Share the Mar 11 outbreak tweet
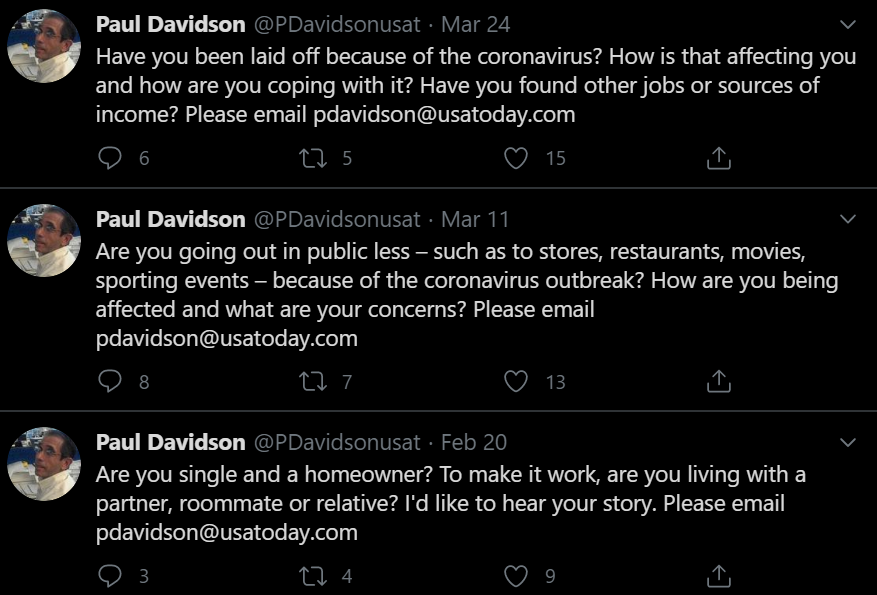Viewport: 877px width, 595px height. pos(719,381)
